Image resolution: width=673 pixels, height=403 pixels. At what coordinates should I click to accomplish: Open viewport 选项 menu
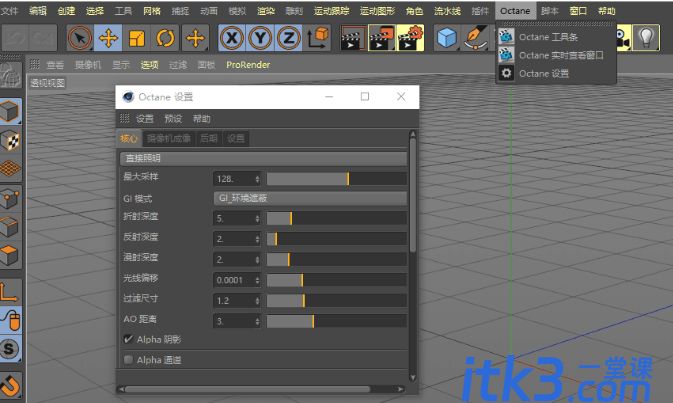click(149, 65)
